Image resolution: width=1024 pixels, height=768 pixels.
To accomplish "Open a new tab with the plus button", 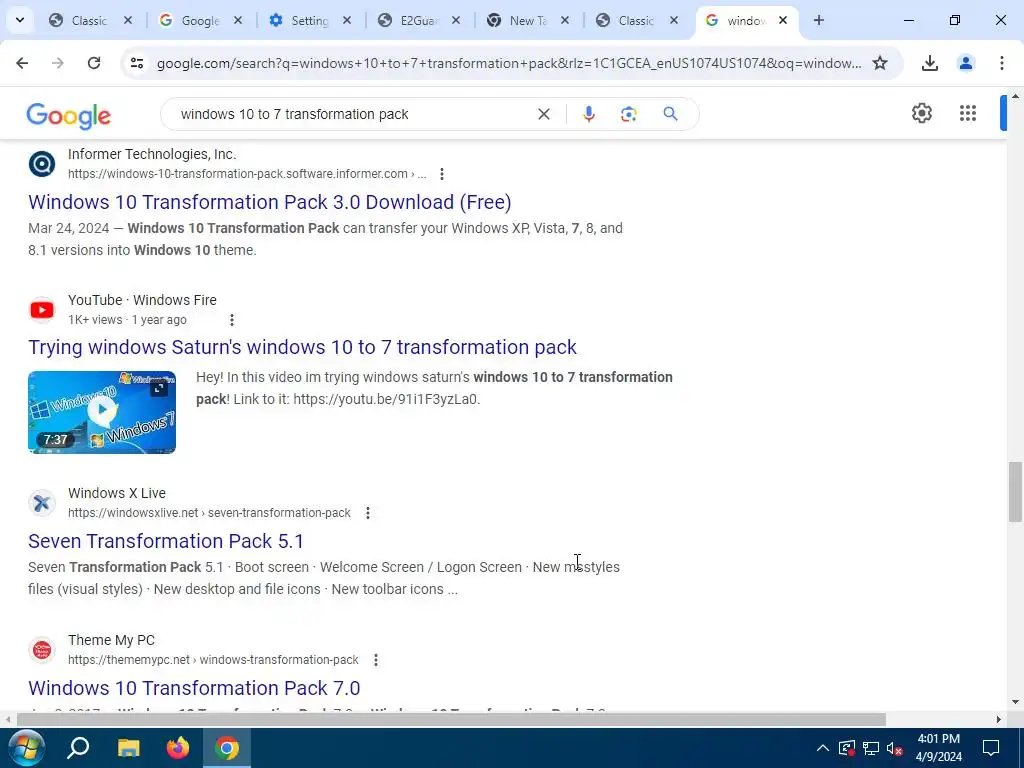I will coord(818,20).
